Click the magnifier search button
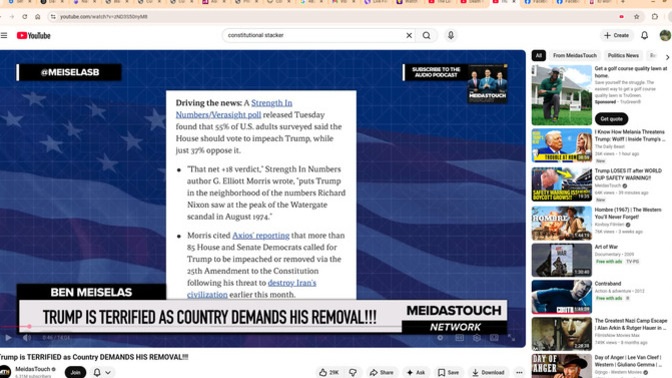 pos(426,36)
